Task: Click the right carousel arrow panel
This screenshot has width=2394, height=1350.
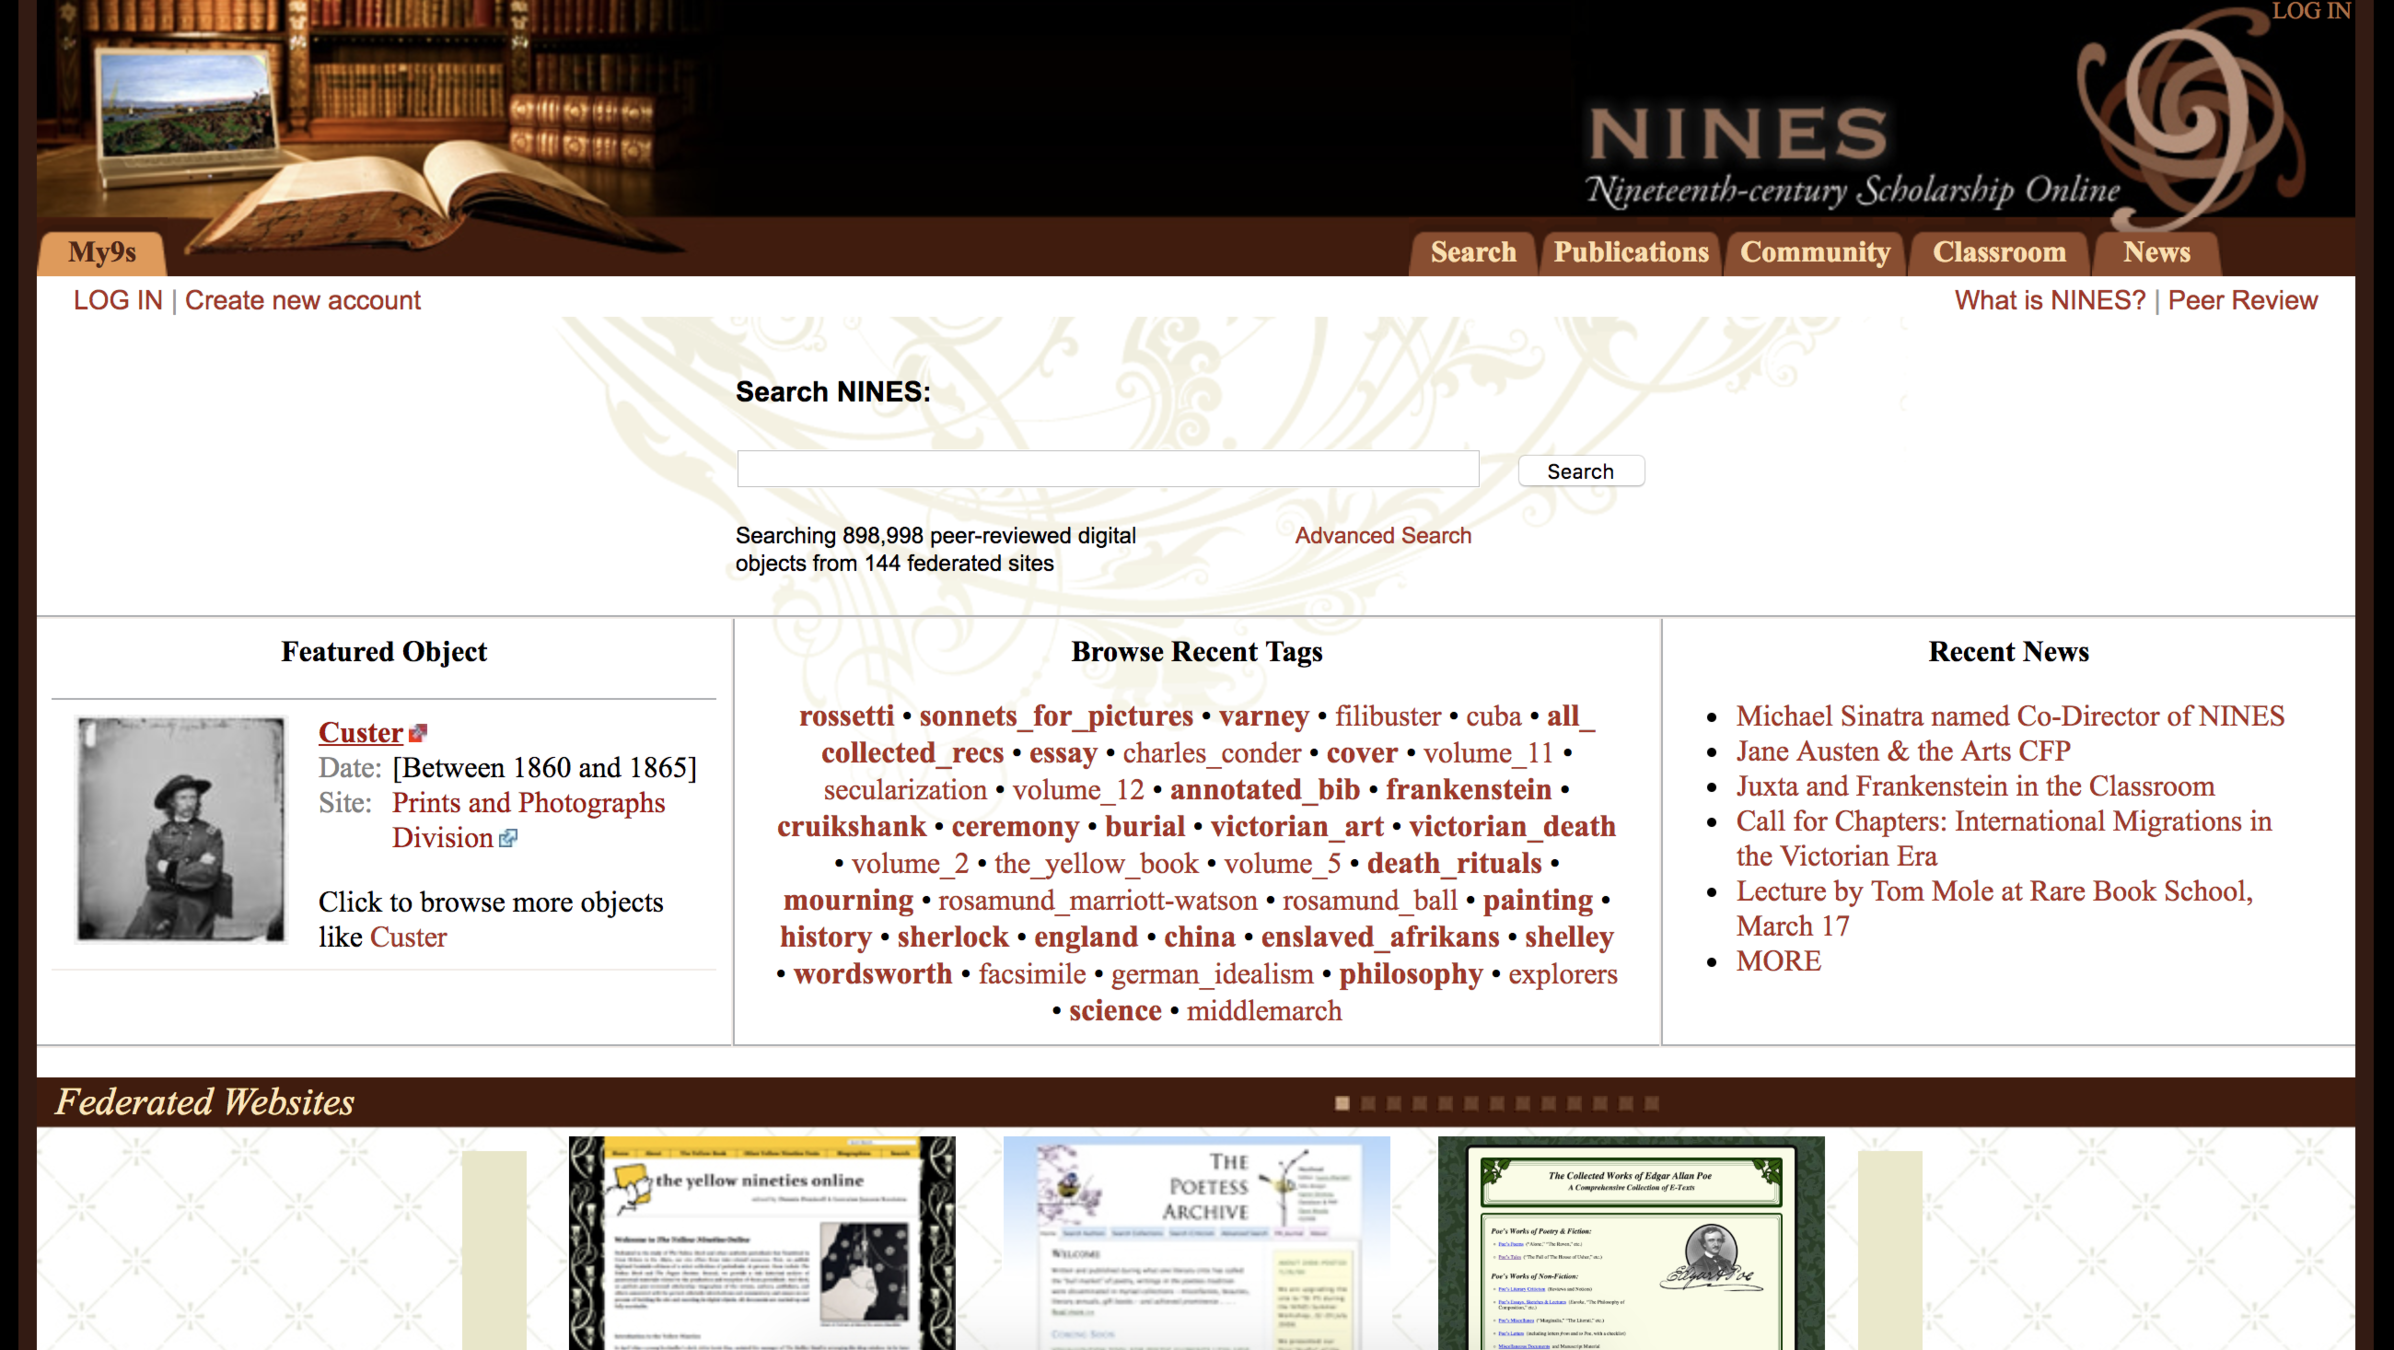Action: pyautogui.click(x=1889, y=1248)
